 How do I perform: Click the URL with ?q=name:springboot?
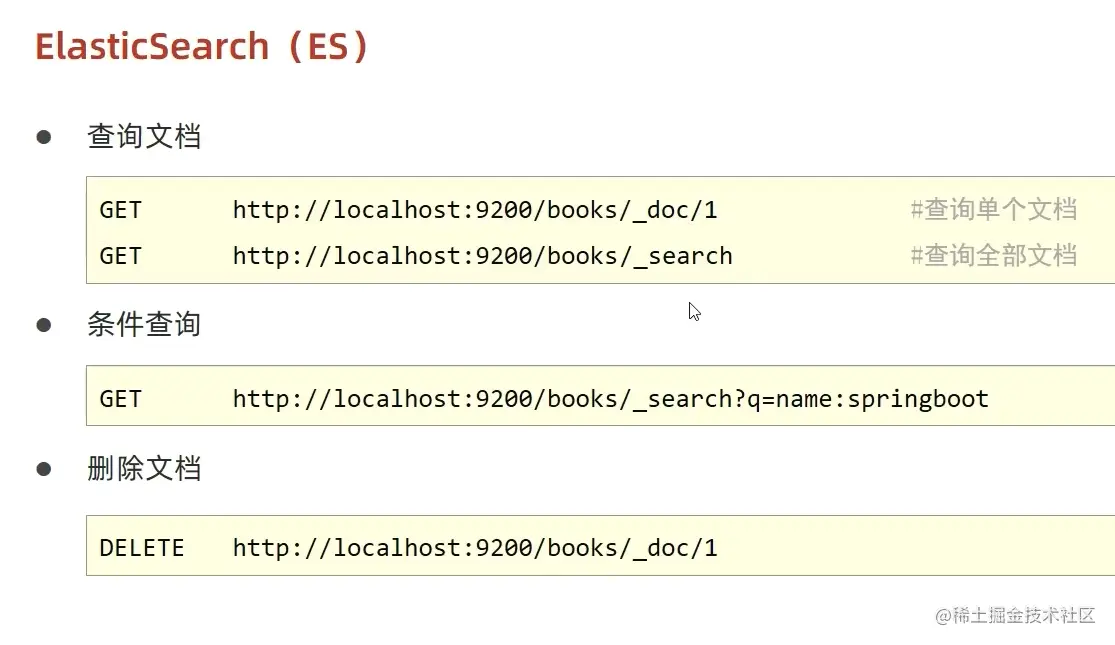610,399
